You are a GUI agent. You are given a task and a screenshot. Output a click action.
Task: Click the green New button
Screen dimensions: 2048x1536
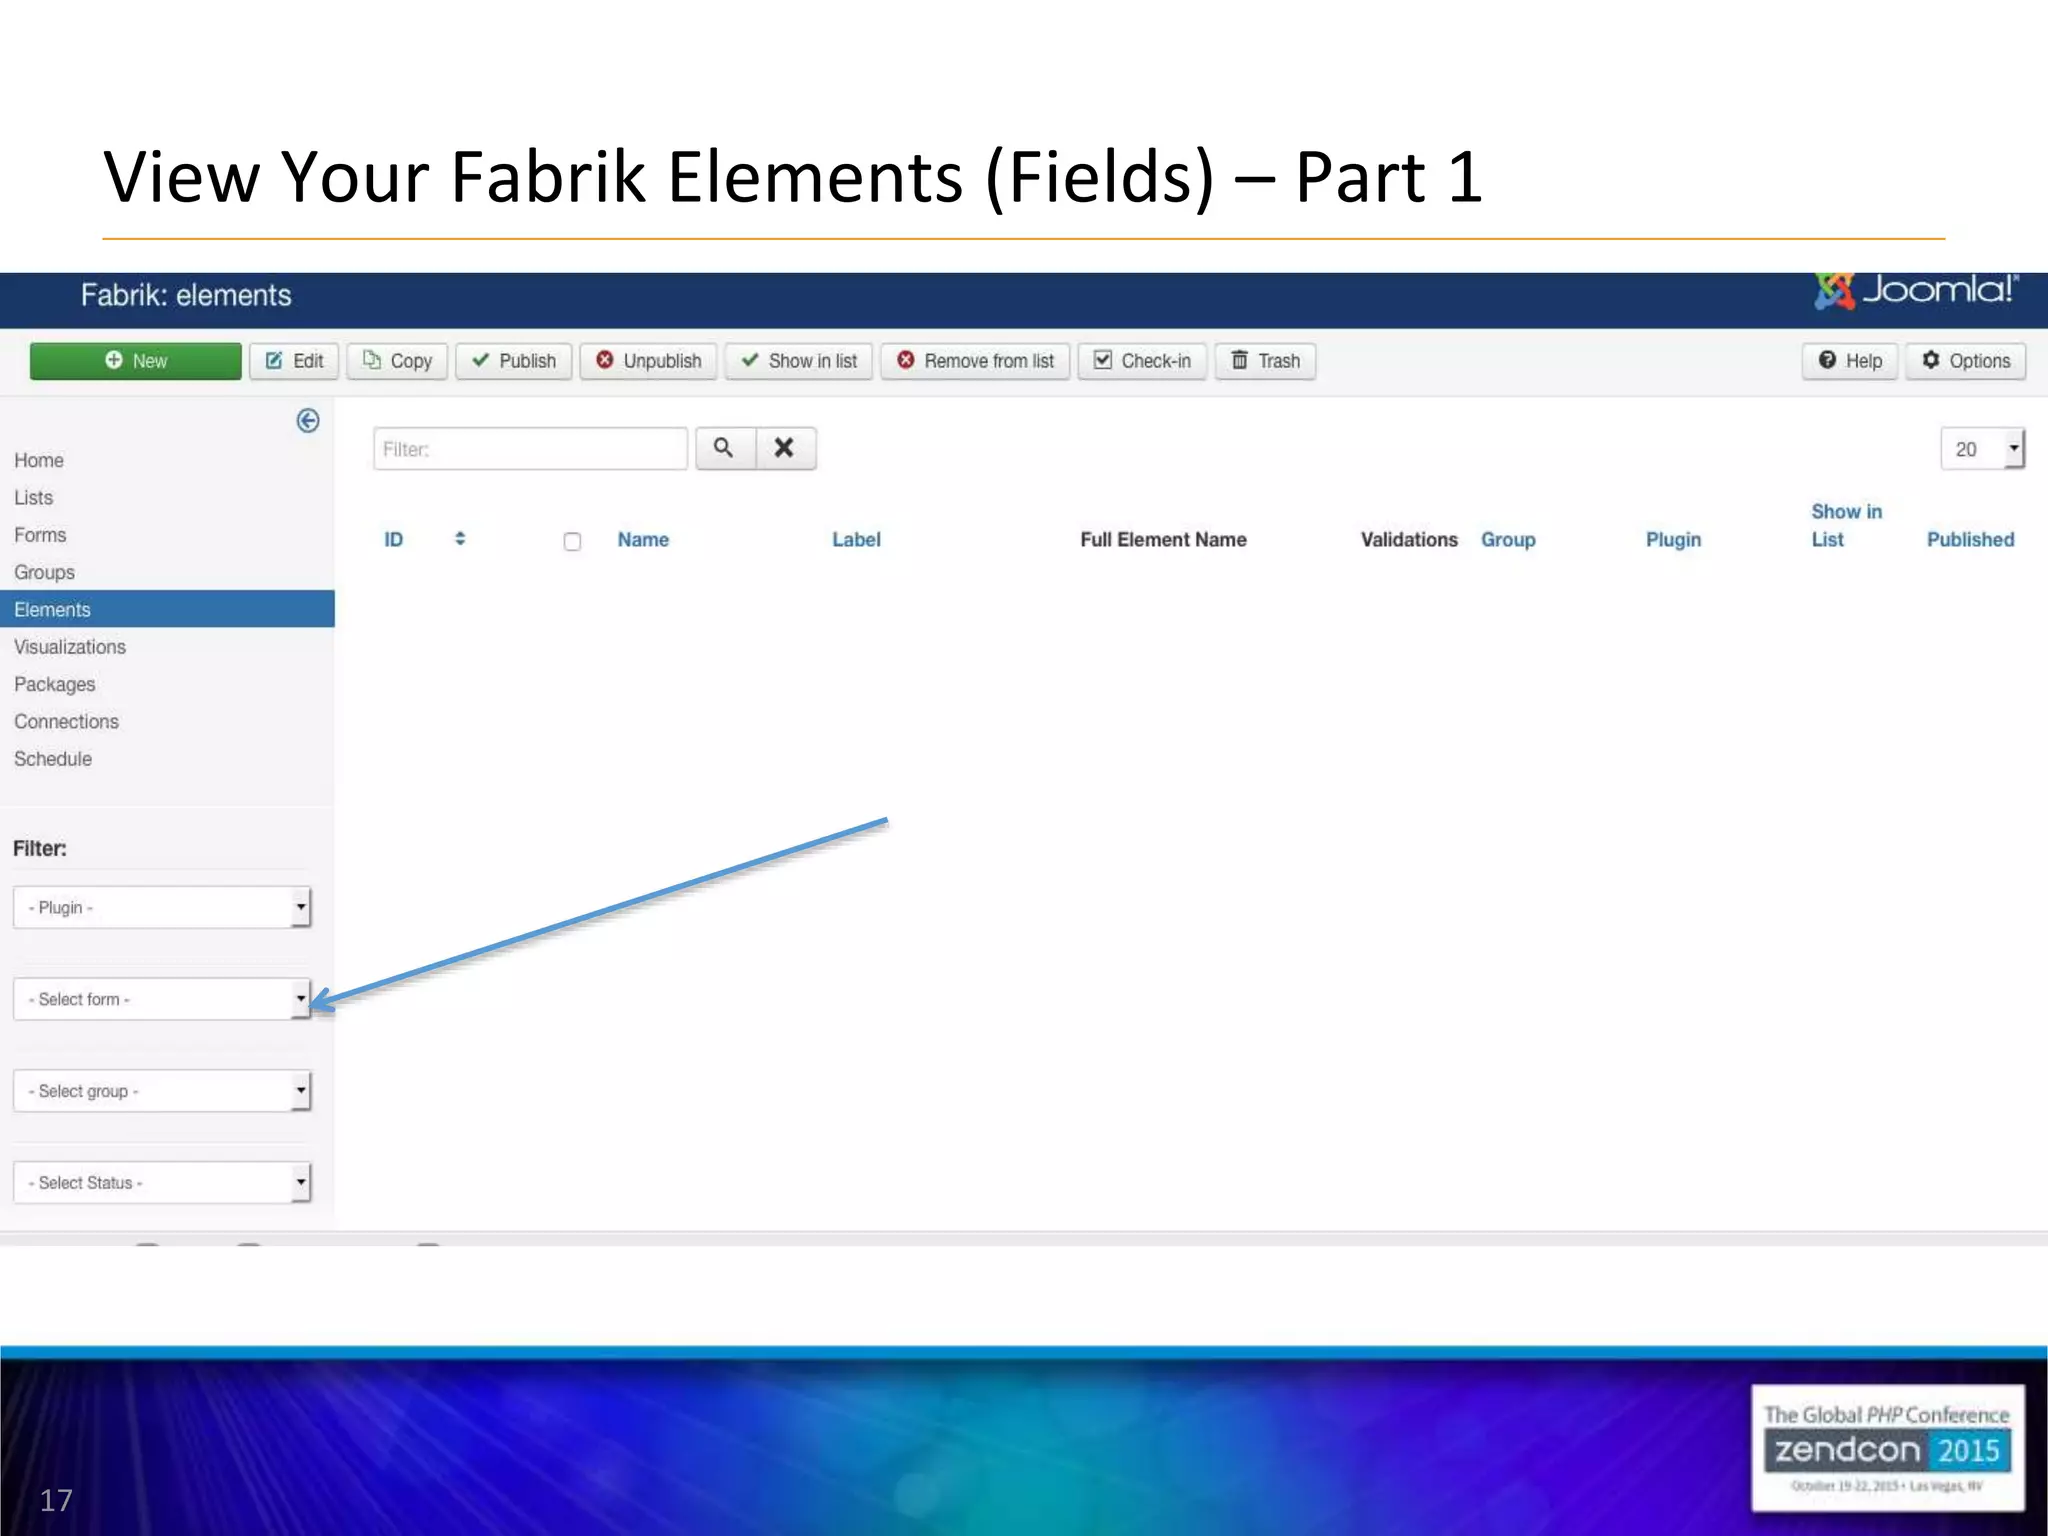(135, 361)
